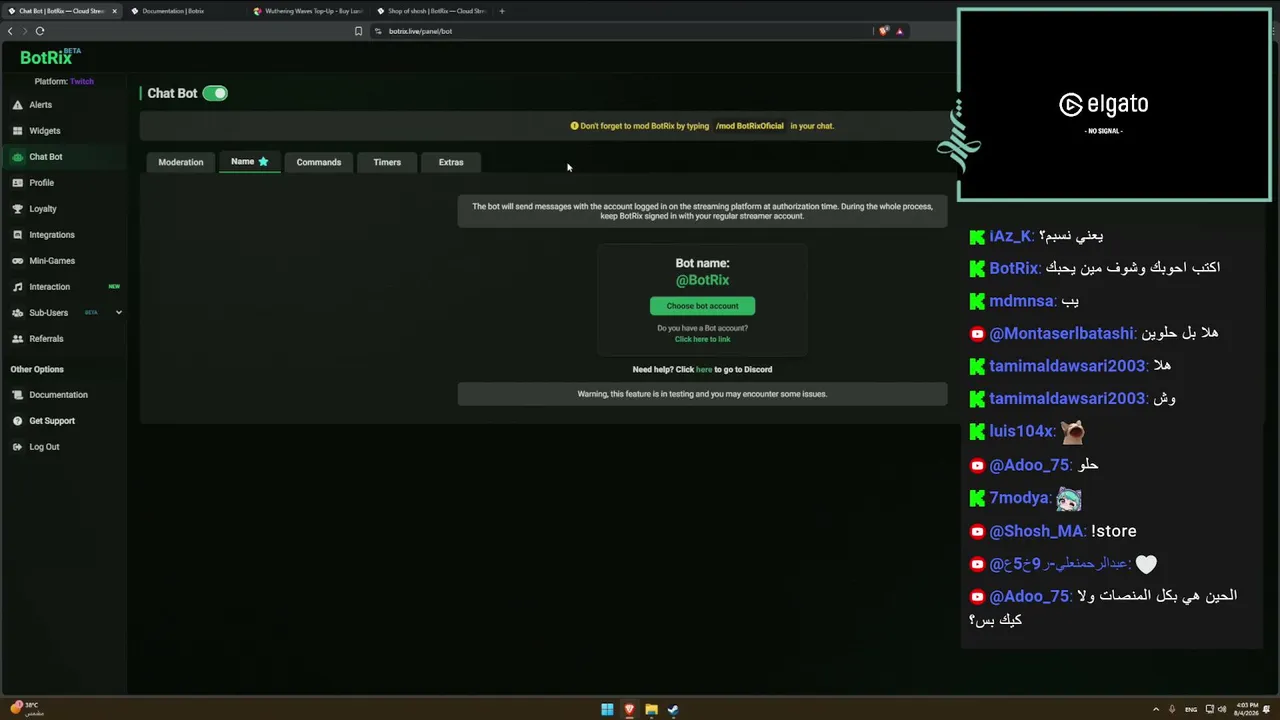Viewport: 1280px width, 720px height.
Task: Select the Chat Bot sidebar icon
Action: 18,157
